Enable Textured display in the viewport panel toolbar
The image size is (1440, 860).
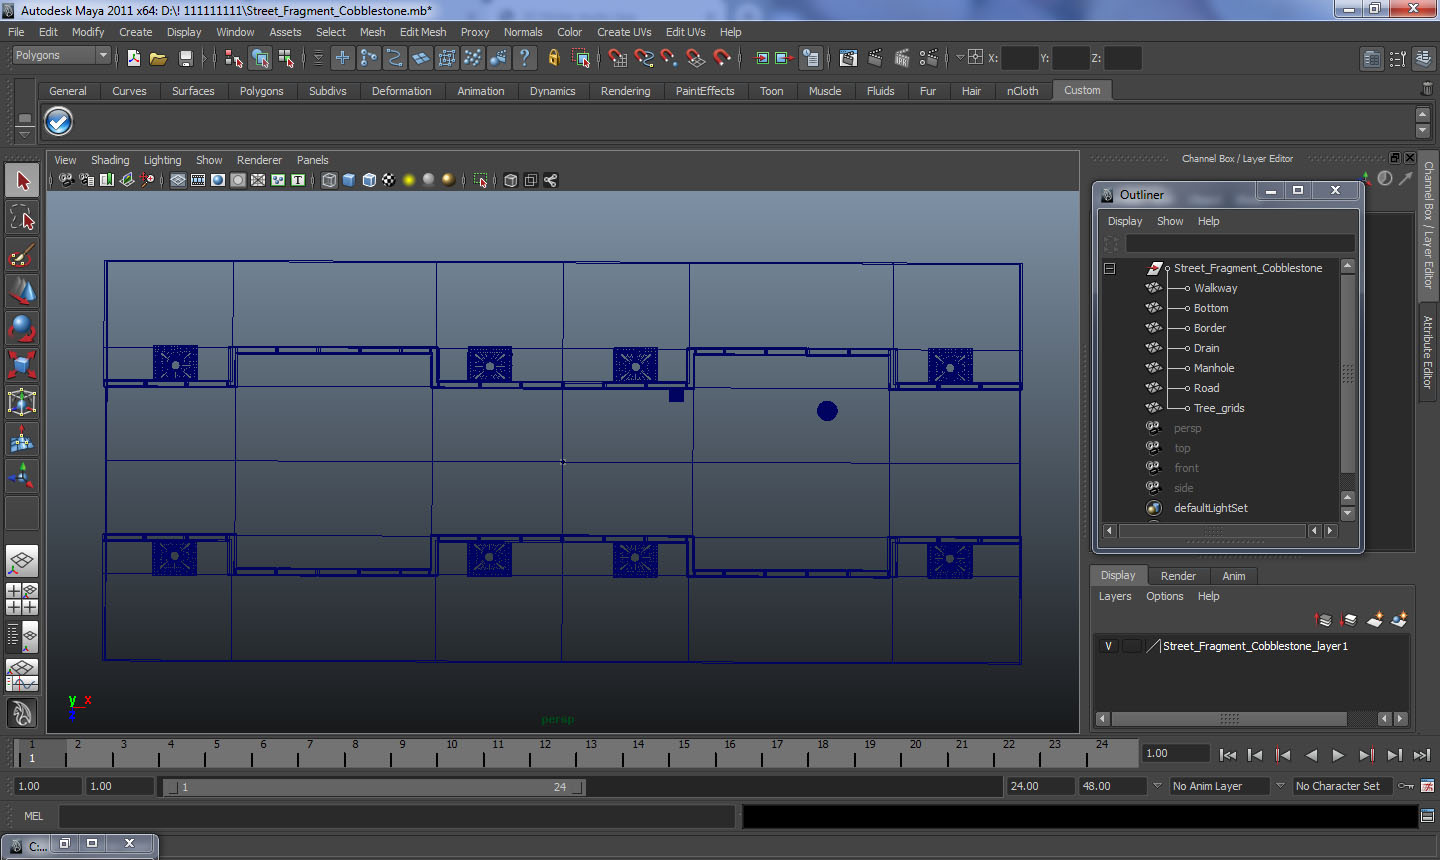pyautogui.click(x=389, y=180)
